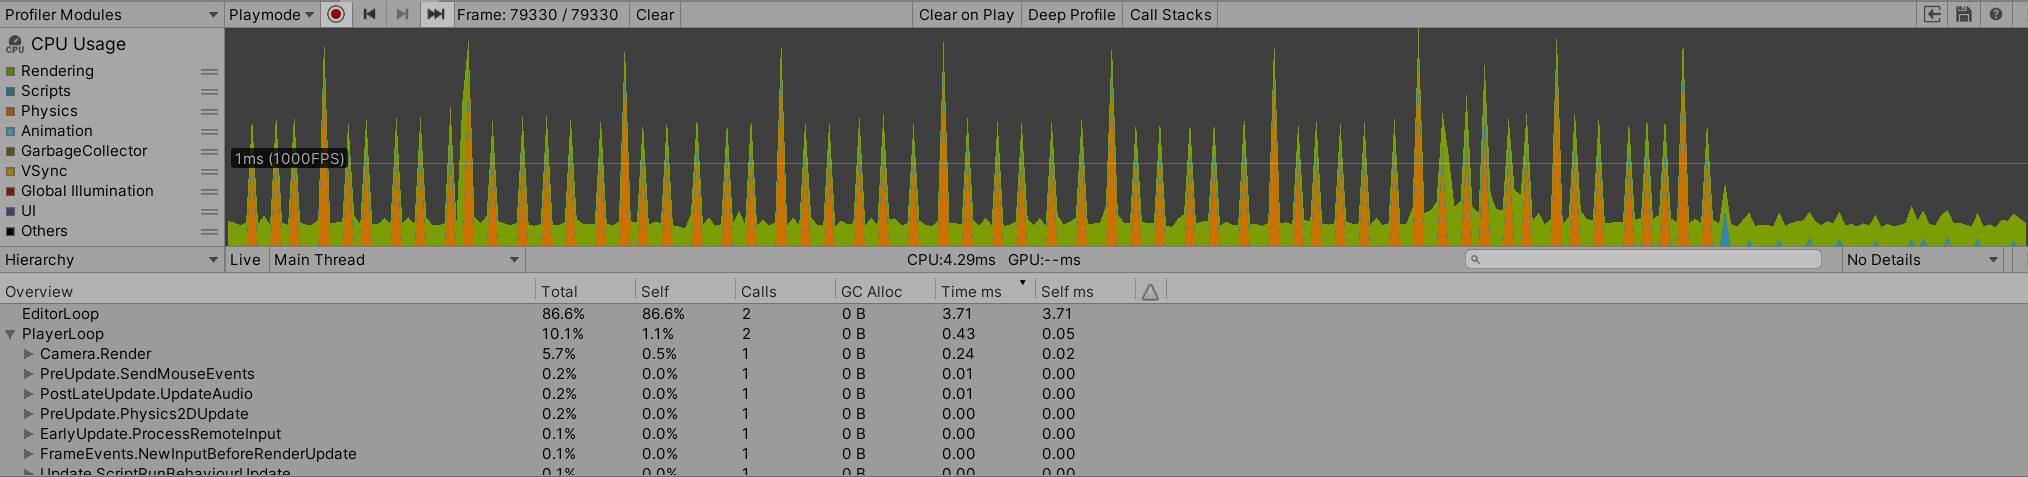Screen dimensions: 2028x477
Task: Grab the reorder handle for Rendering
Action: pos(209,71)
